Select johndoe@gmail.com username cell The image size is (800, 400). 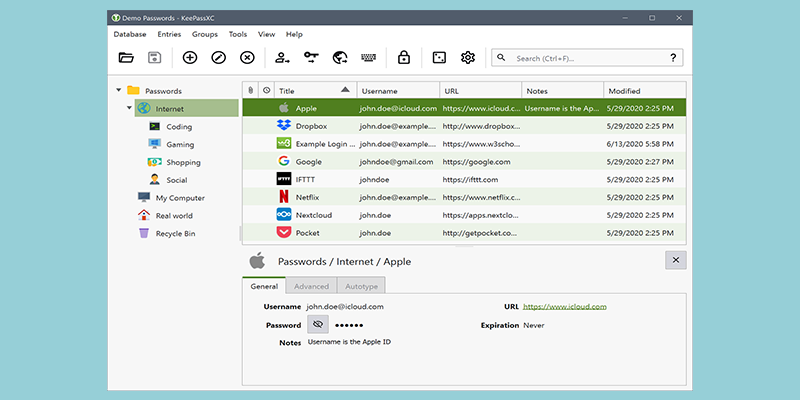tap(396, 162)
